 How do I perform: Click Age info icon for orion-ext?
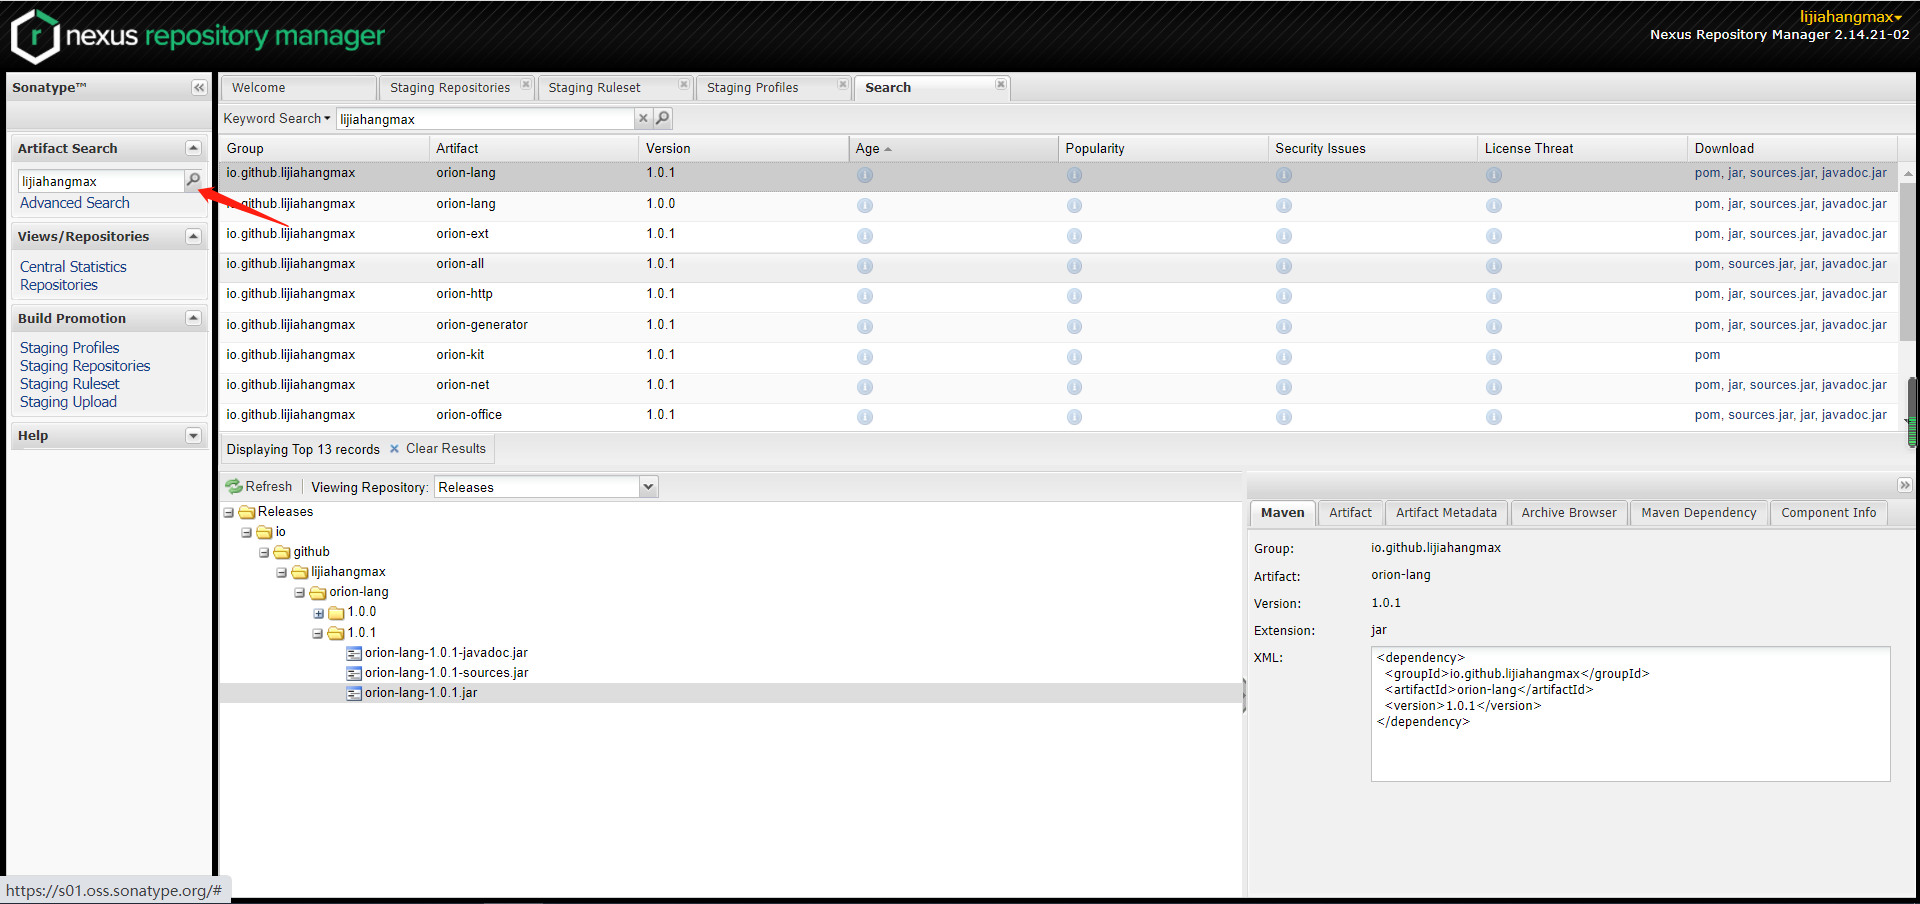[x=865, y=236]
